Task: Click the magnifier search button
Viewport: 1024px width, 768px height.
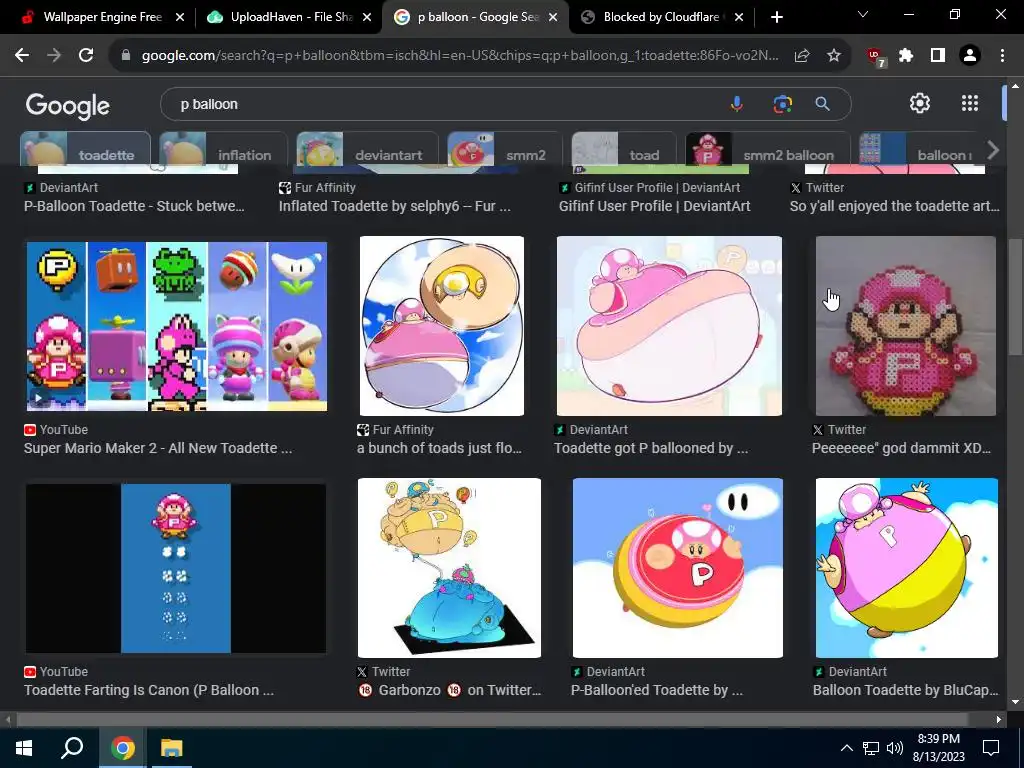Action: 823,104
